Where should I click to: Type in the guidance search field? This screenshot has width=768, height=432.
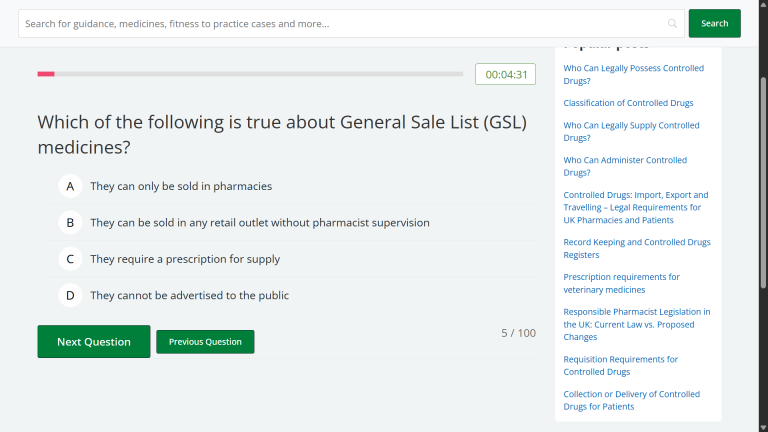click(x=340, y=23)
